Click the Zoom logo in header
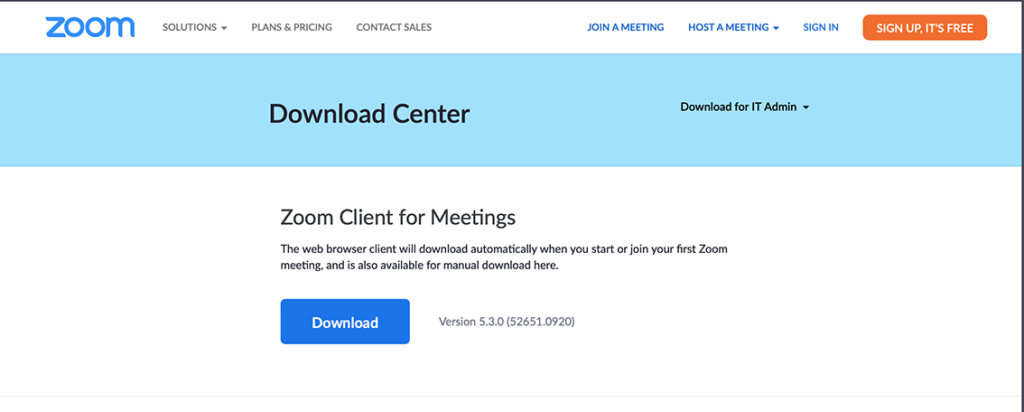1024x412 pixels. (90, 27)
